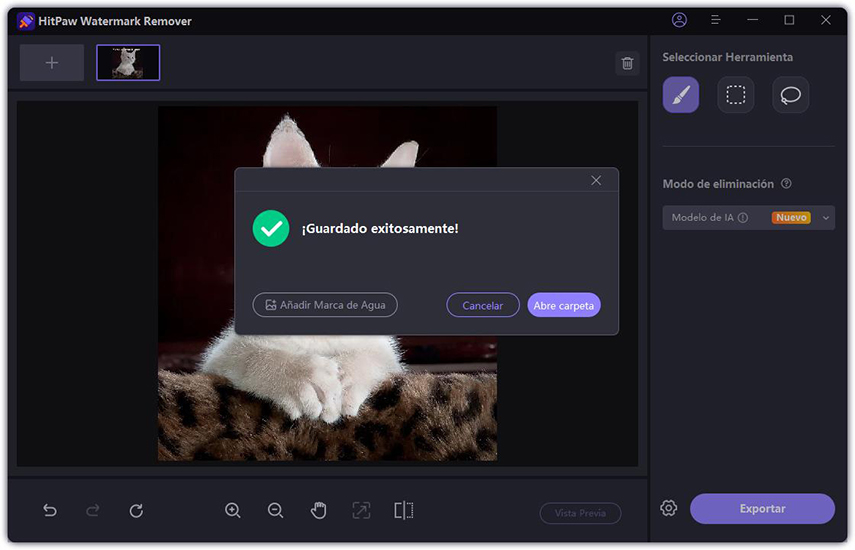Zoom in on the image
855x550 pixels.
[233, 511]
